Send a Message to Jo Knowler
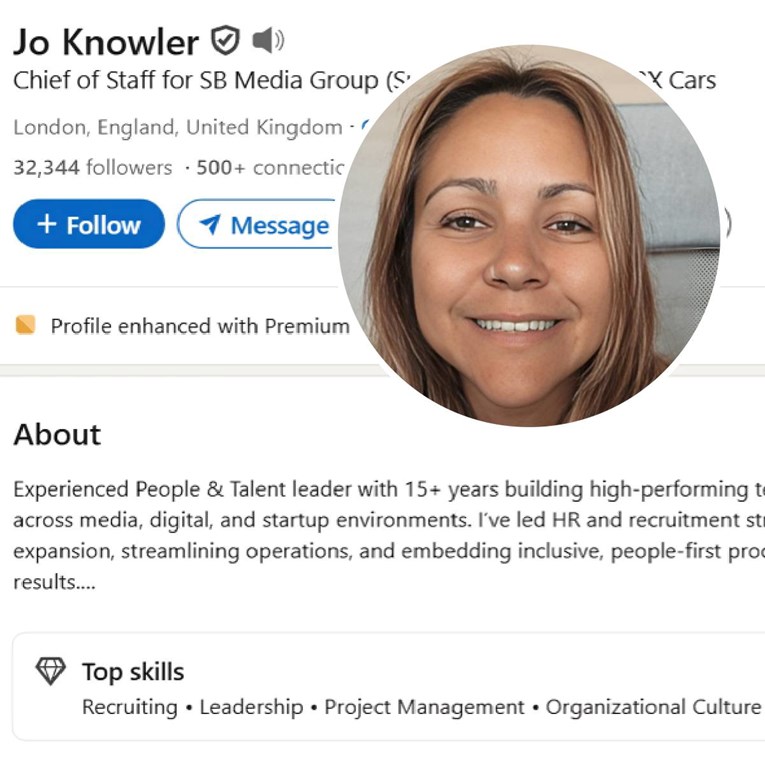 click(259, 224)
